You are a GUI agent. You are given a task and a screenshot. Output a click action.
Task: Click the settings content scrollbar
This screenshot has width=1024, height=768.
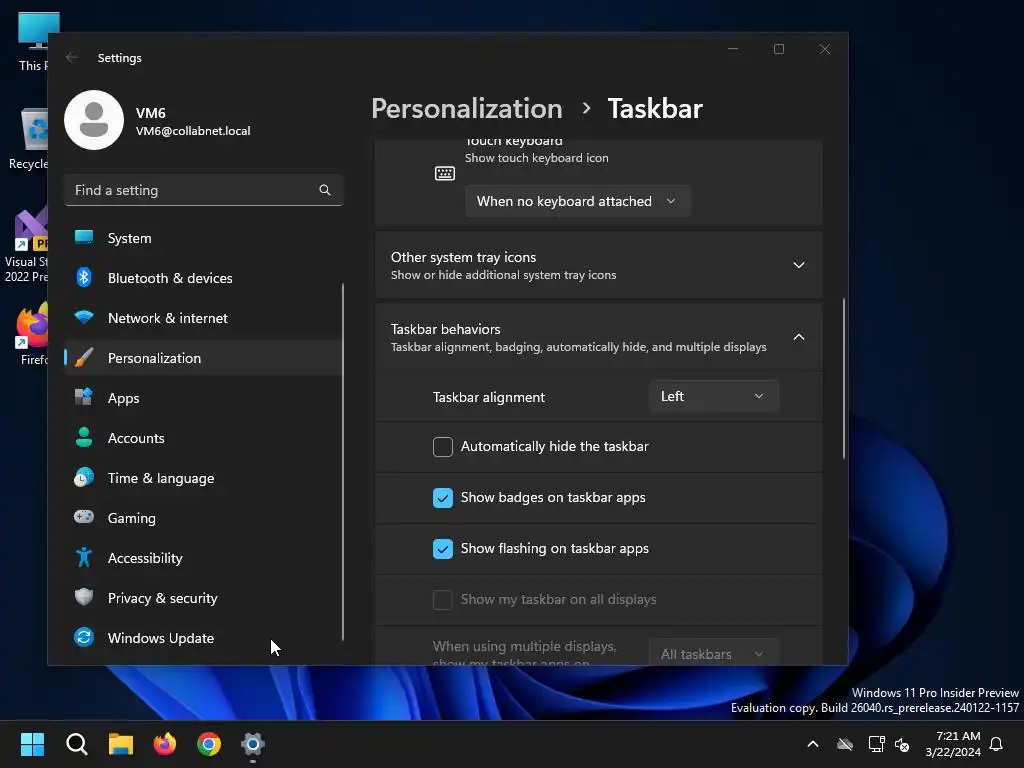843,379
